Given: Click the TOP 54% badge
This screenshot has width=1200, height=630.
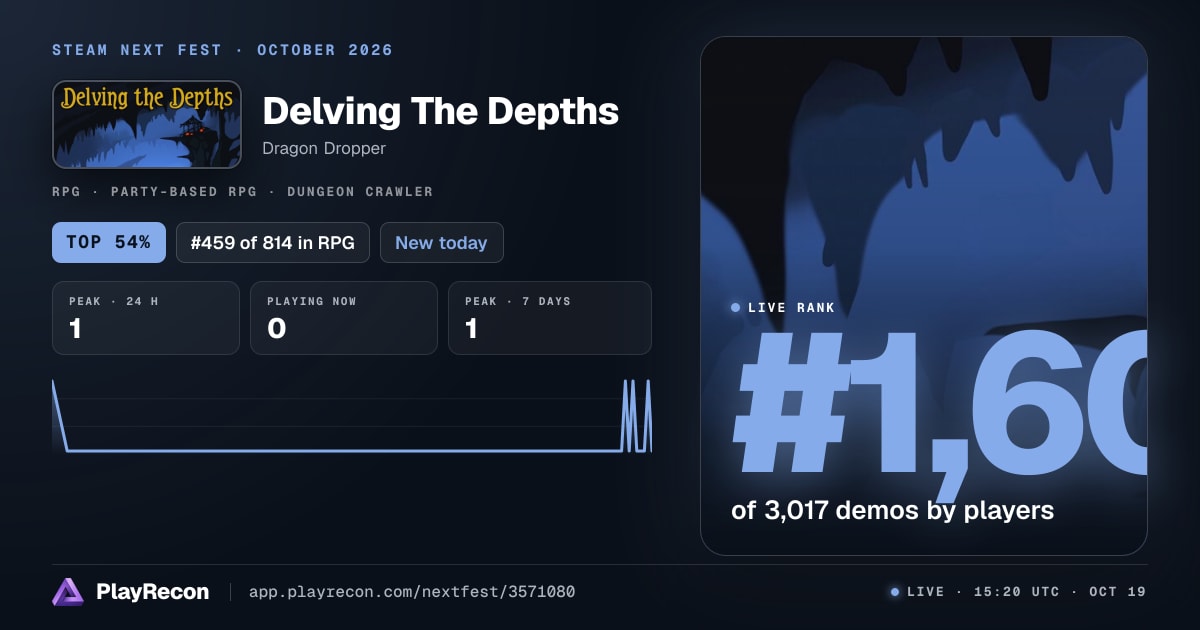Looking at the screenshot, I should pyautogui.click(x=109, y=242).
